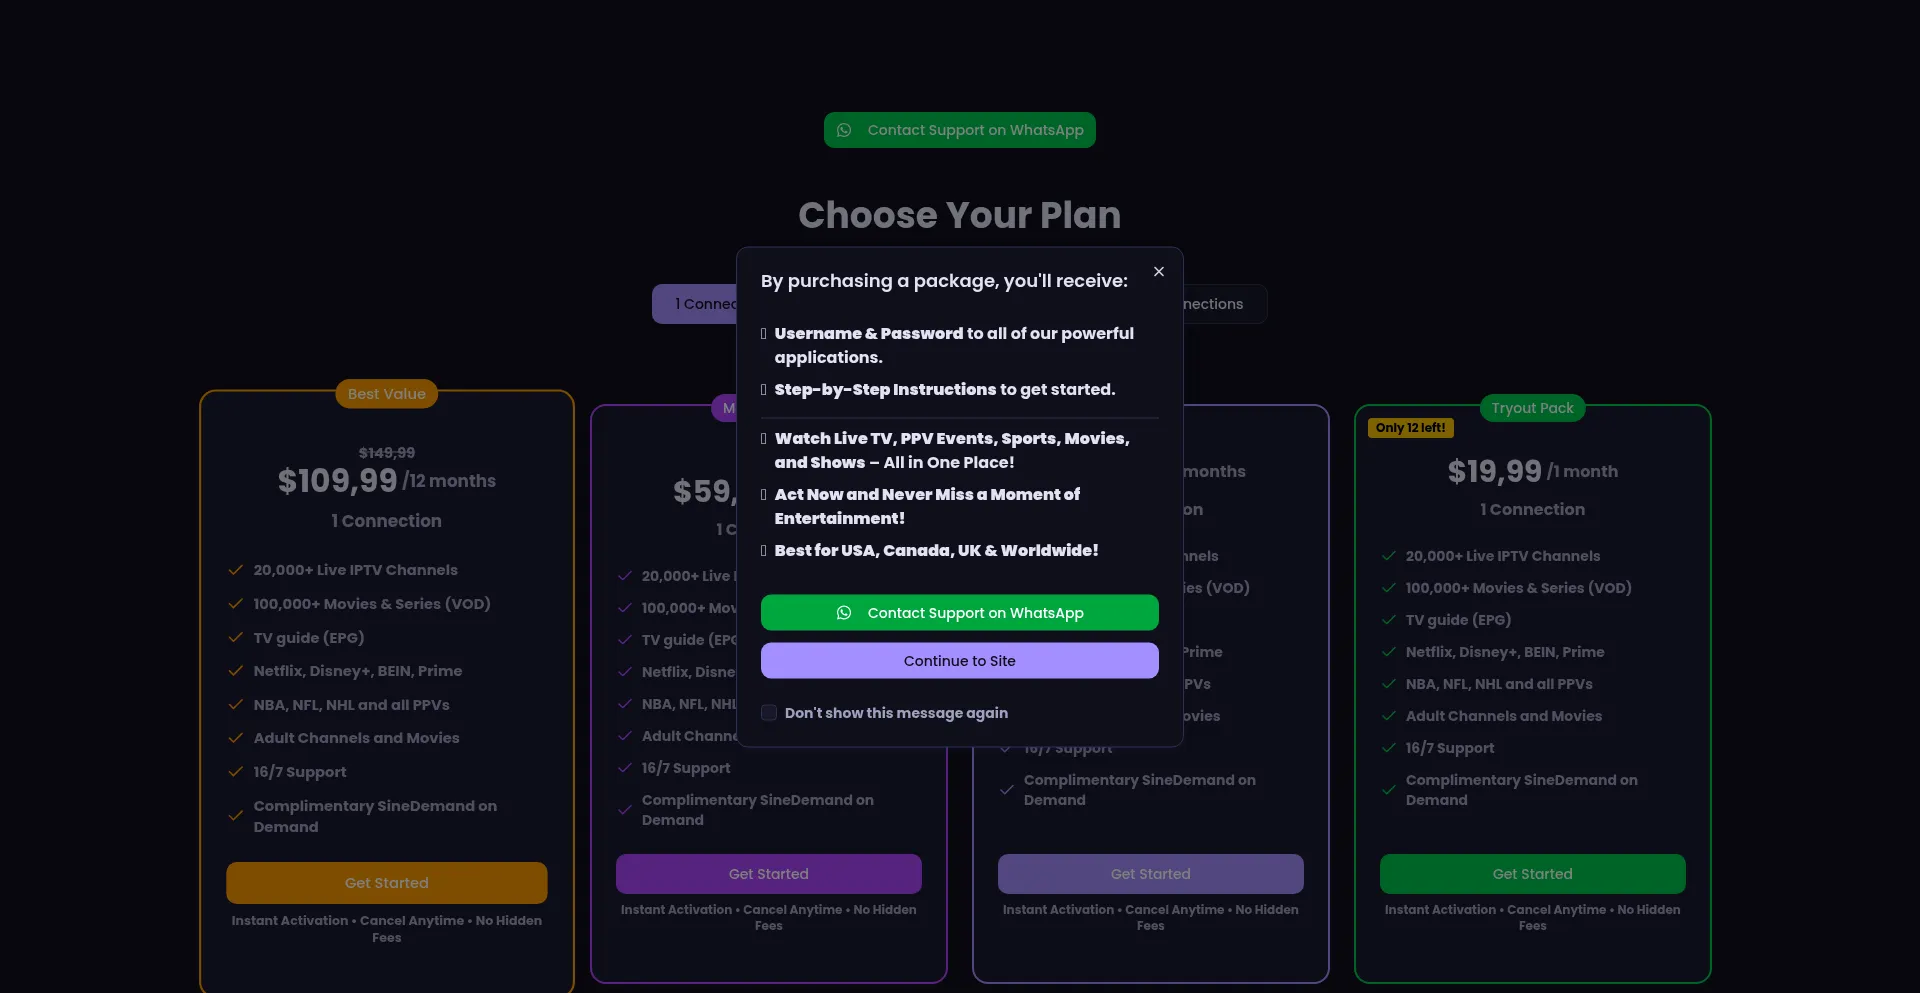Click checkmark beside 16/7 Support in Tryout Pack

[x=1388, y=748]
